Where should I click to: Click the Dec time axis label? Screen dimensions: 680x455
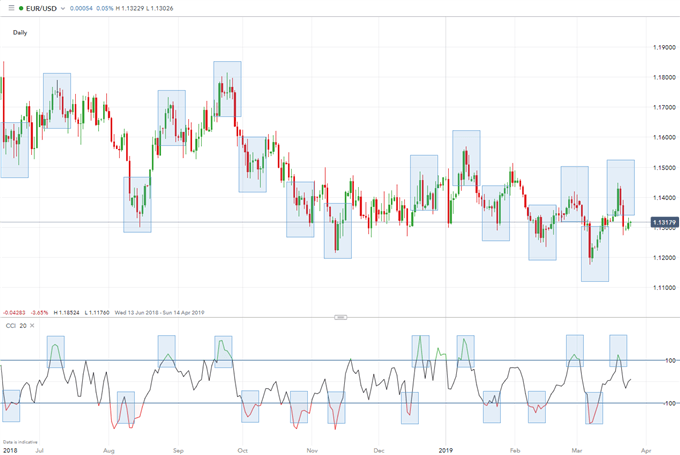379,451
